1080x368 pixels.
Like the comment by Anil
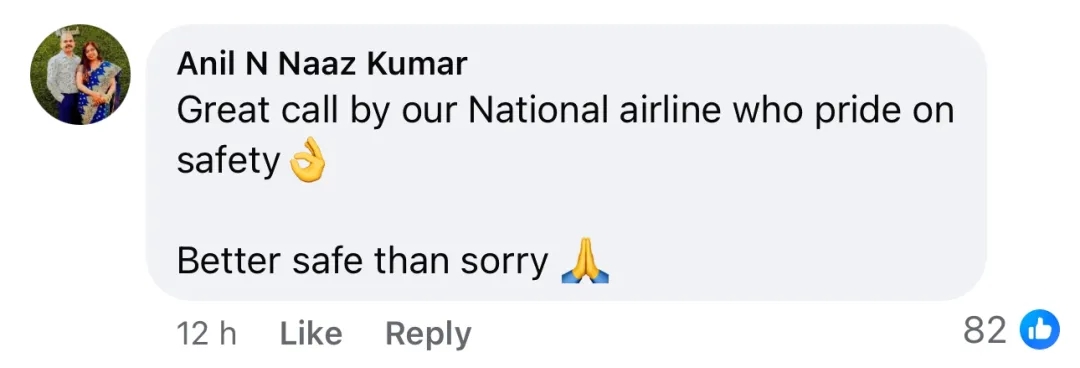click(x=311, y=334)
